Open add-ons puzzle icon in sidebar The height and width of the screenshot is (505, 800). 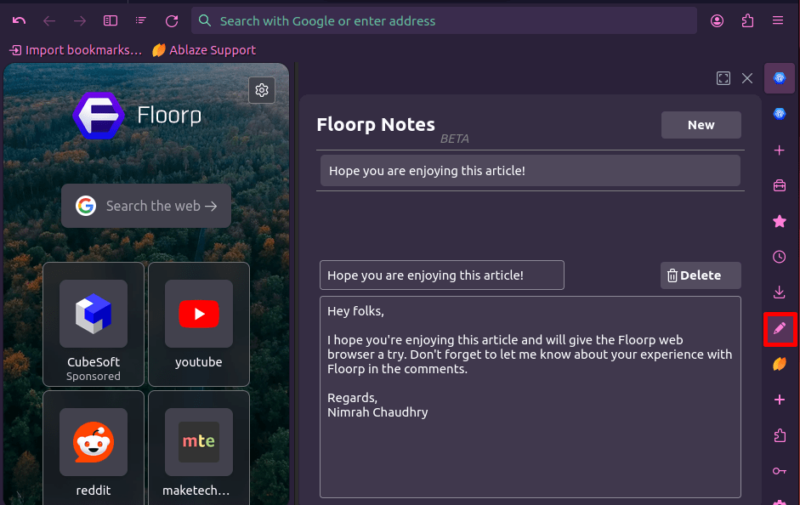779,435
